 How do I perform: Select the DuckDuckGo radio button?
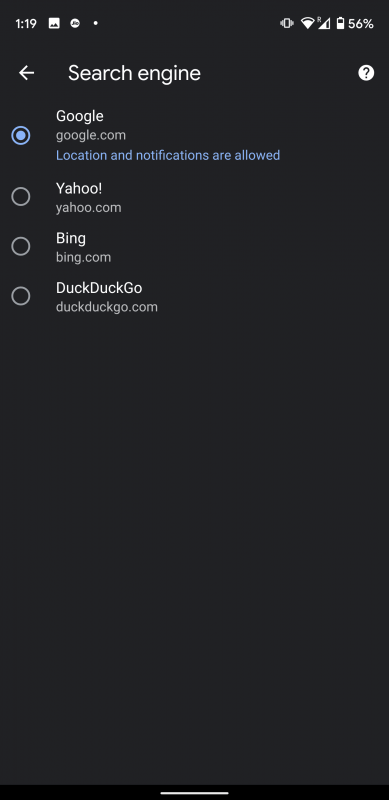tap(20, 296)
